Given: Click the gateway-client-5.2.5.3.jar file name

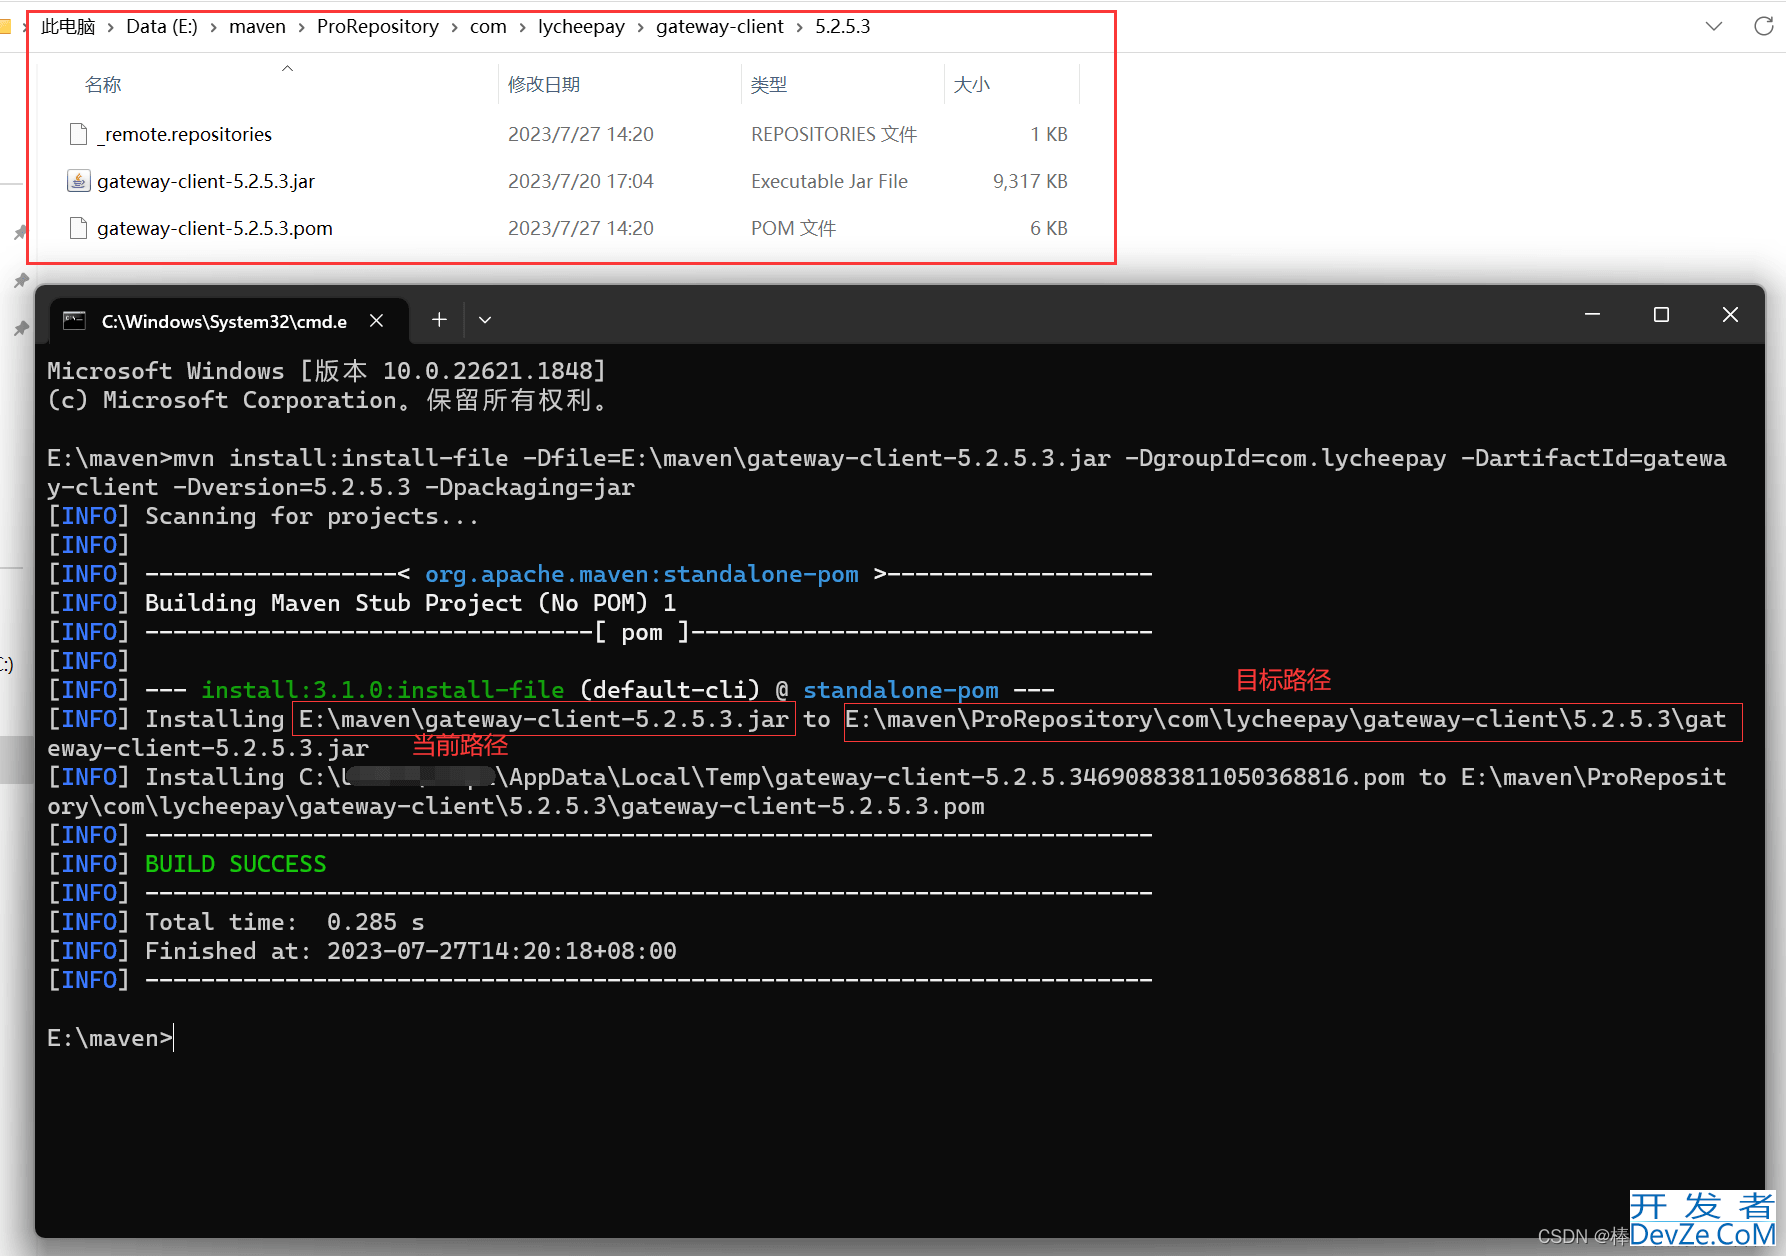Looking at the screenshot, I should (x=206, y=181).
